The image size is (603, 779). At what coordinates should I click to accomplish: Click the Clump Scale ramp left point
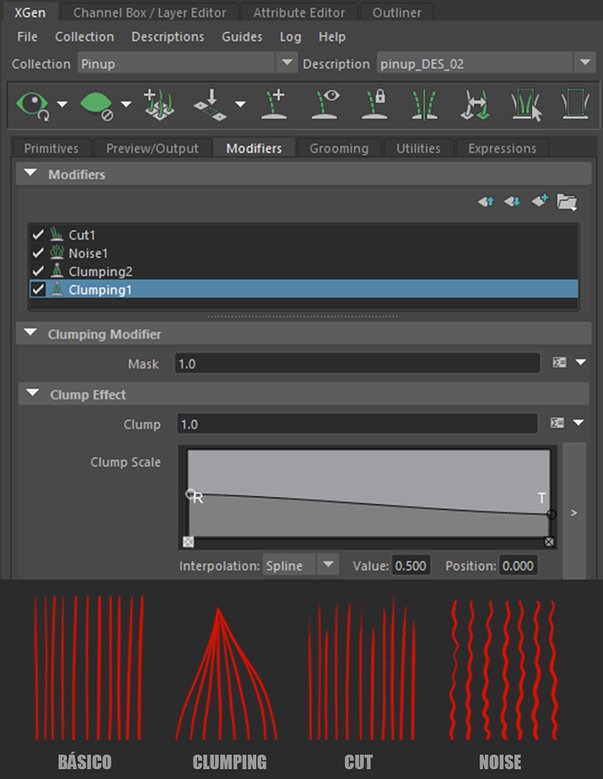[x=191, y=493]
